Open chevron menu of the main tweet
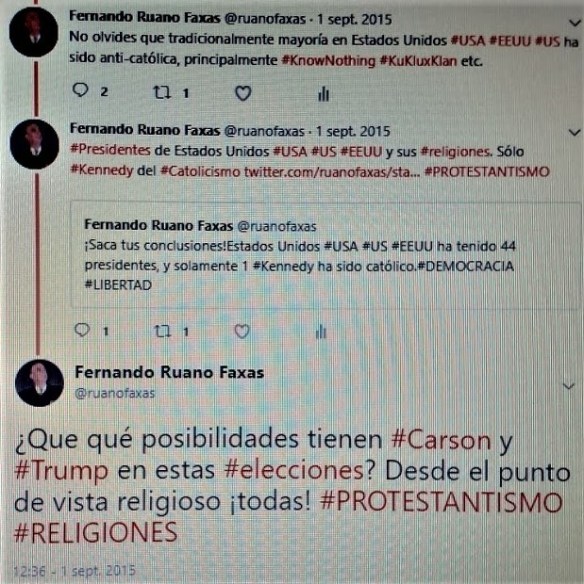584x584 pixels. (568, 386)
